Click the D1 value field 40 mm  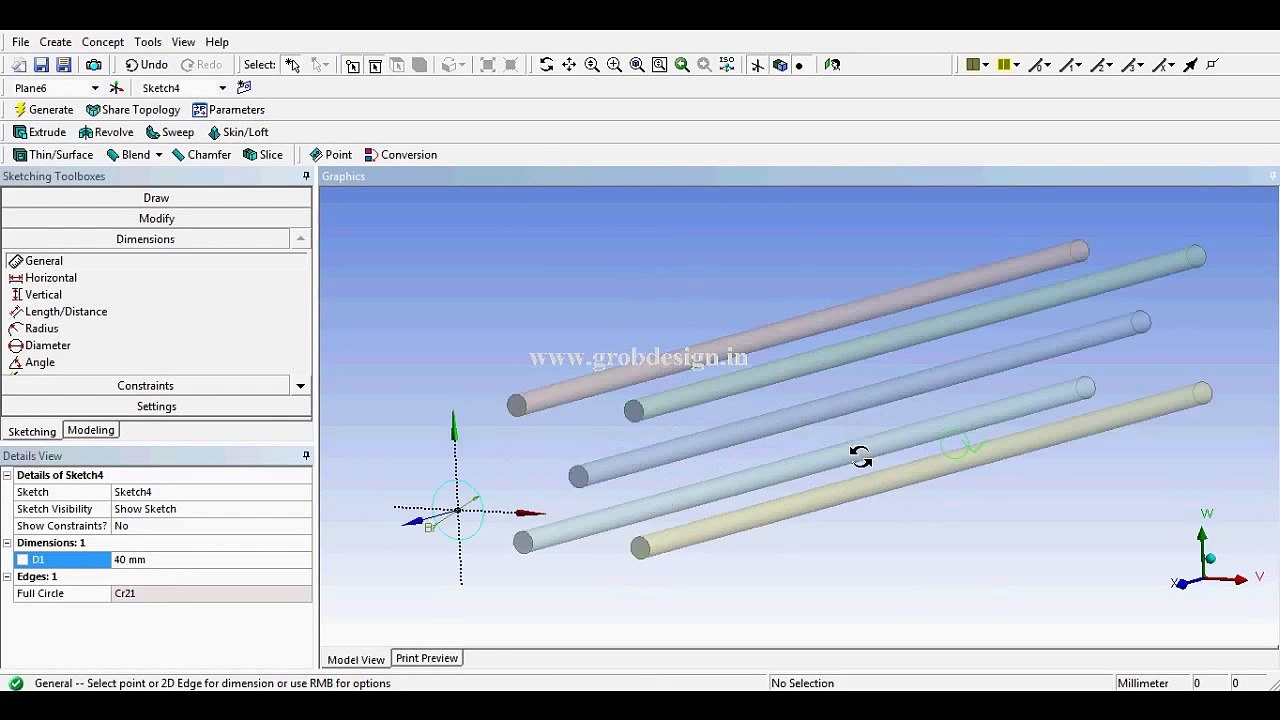pos(211,560)
